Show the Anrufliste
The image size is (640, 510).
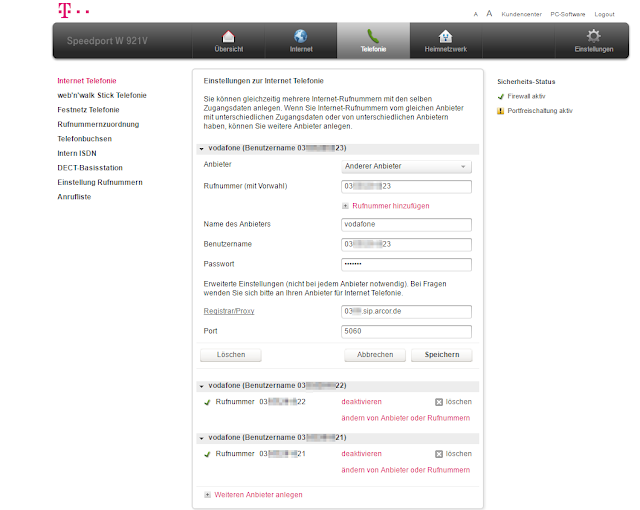[74, 197]
